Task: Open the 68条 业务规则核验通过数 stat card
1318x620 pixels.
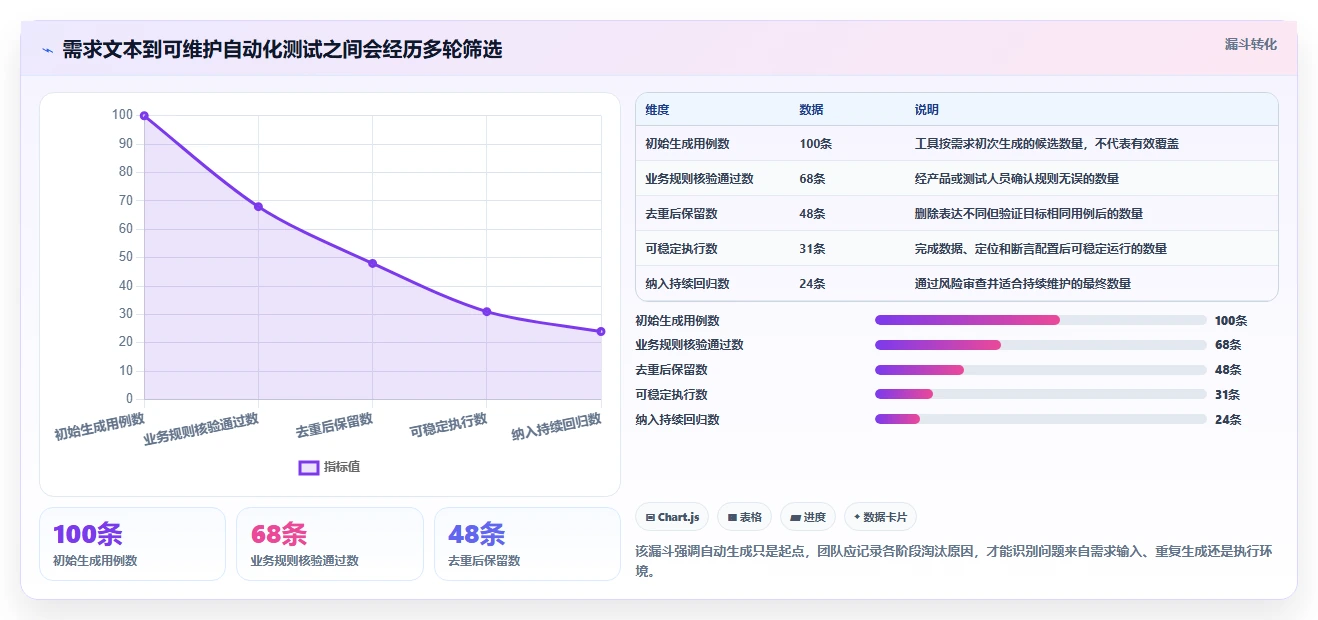Action: click(330, 544)
